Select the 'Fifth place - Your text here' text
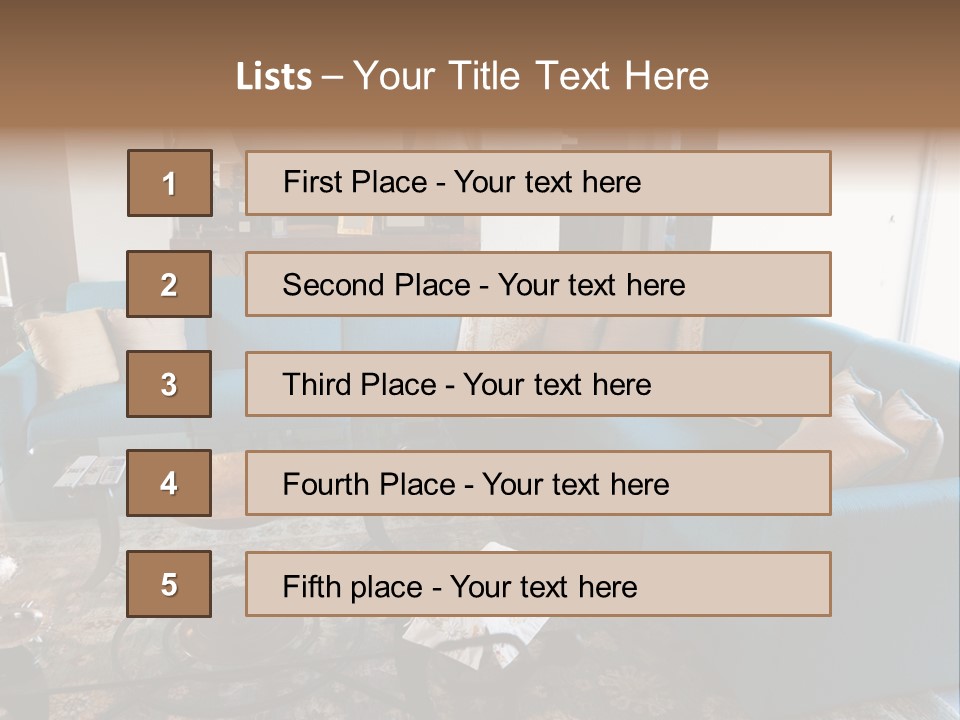960x720 pixels. tap(460, 586)
